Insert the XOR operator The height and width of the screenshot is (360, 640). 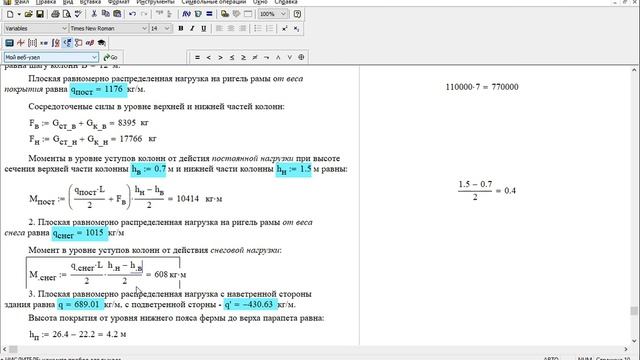coord(301,58)
